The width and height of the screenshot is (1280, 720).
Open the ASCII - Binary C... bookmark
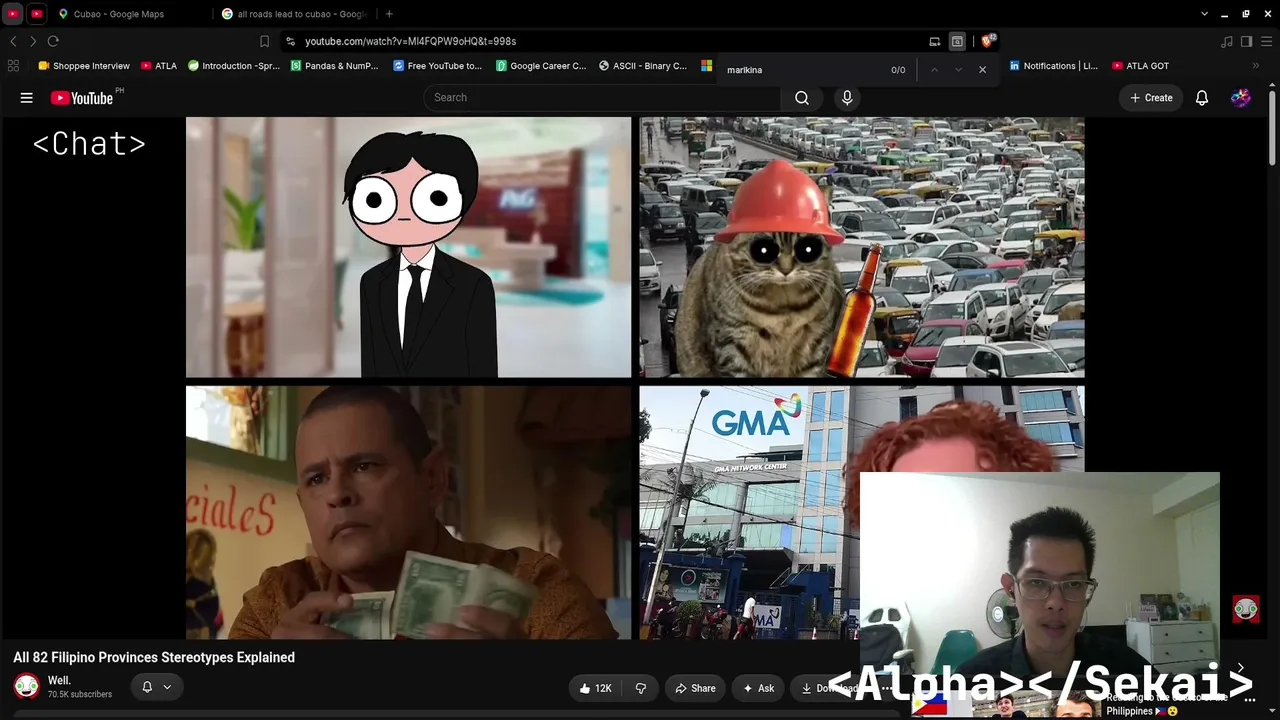point(643,66)
